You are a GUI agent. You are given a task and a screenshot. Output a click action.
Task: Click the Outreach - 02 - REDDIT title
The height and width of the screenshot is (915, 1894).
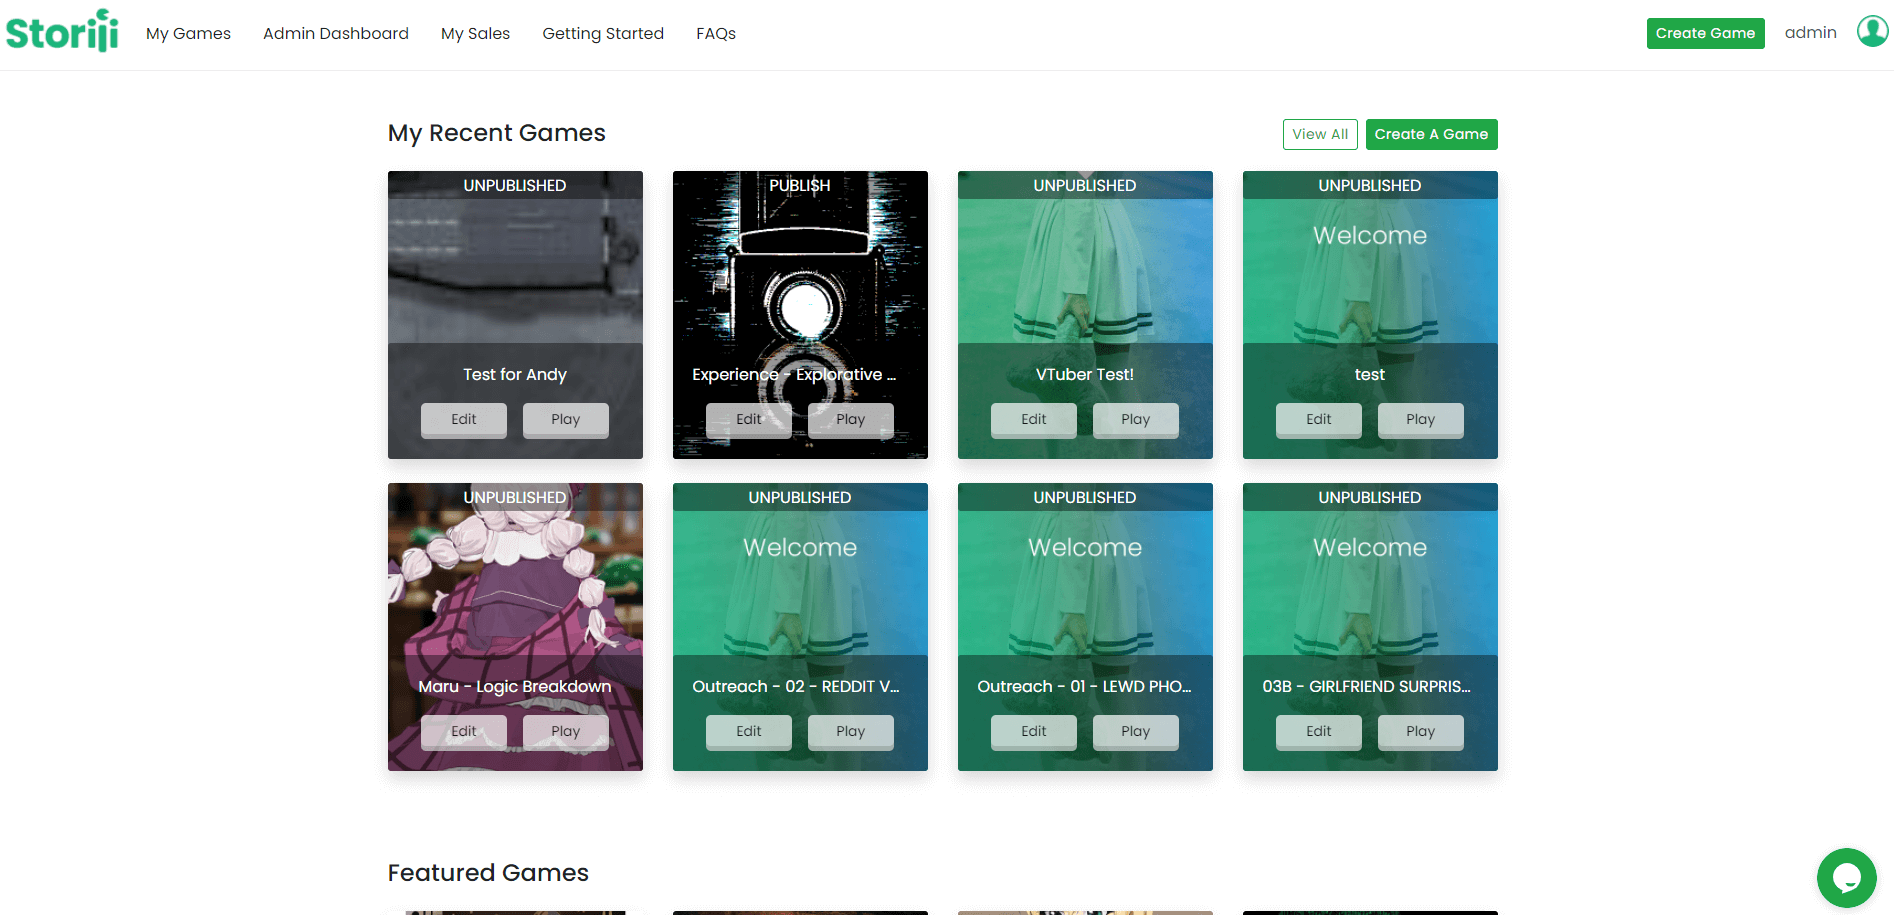[x=796, y=686]
